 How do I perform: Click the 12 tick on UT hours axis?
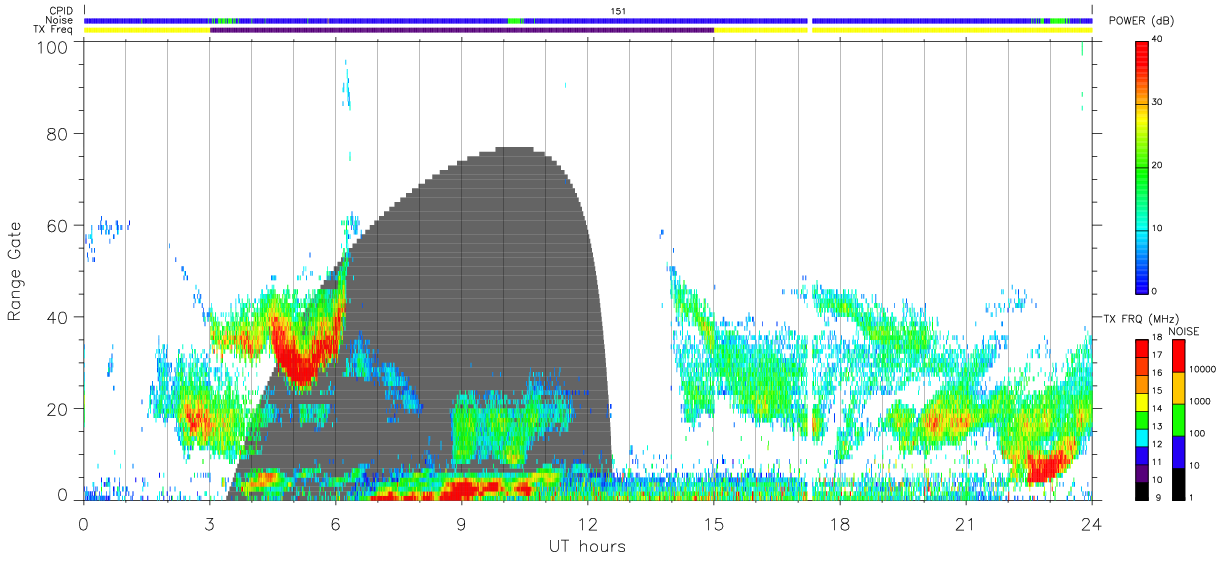point(588,522)
